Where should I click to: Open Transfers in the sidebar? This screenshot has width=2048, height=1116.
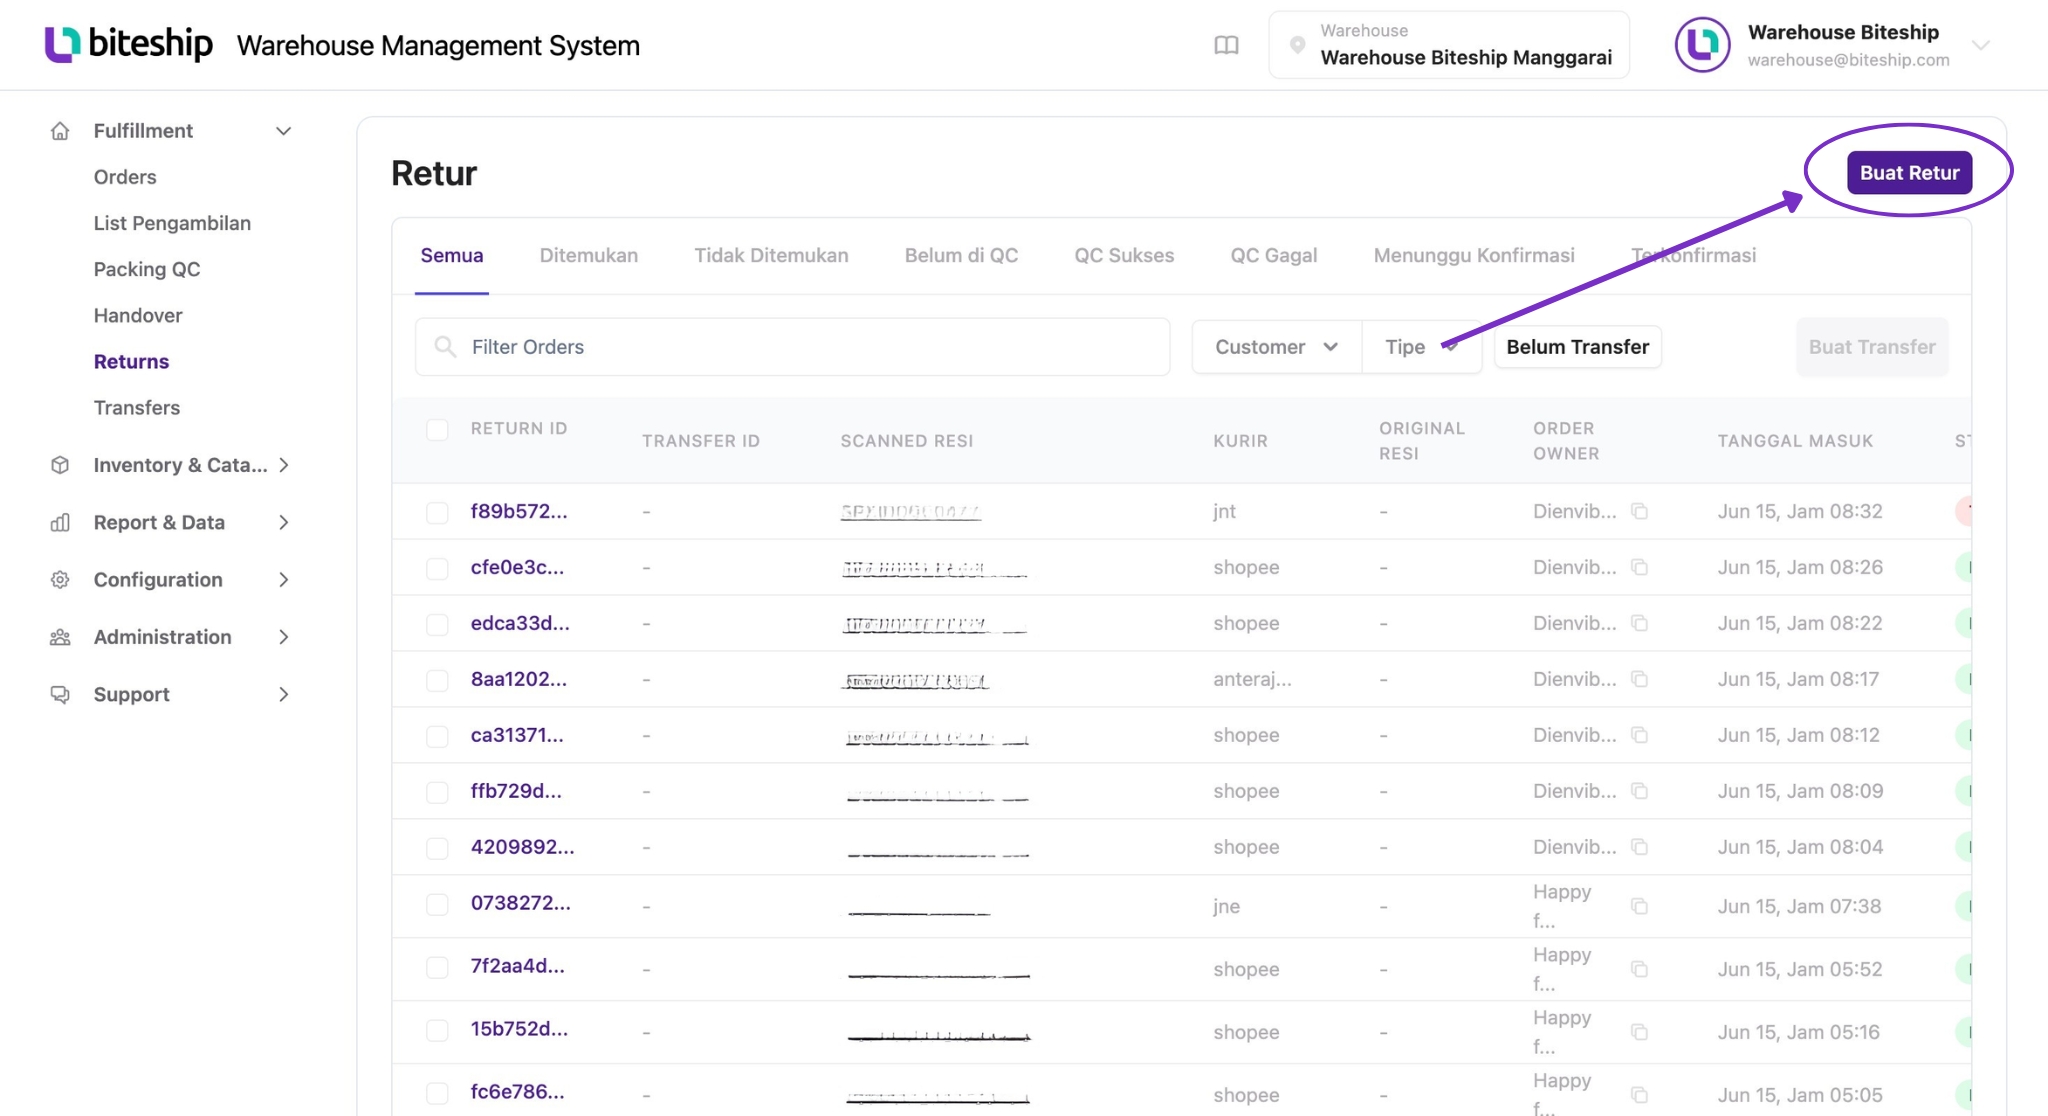137,407
